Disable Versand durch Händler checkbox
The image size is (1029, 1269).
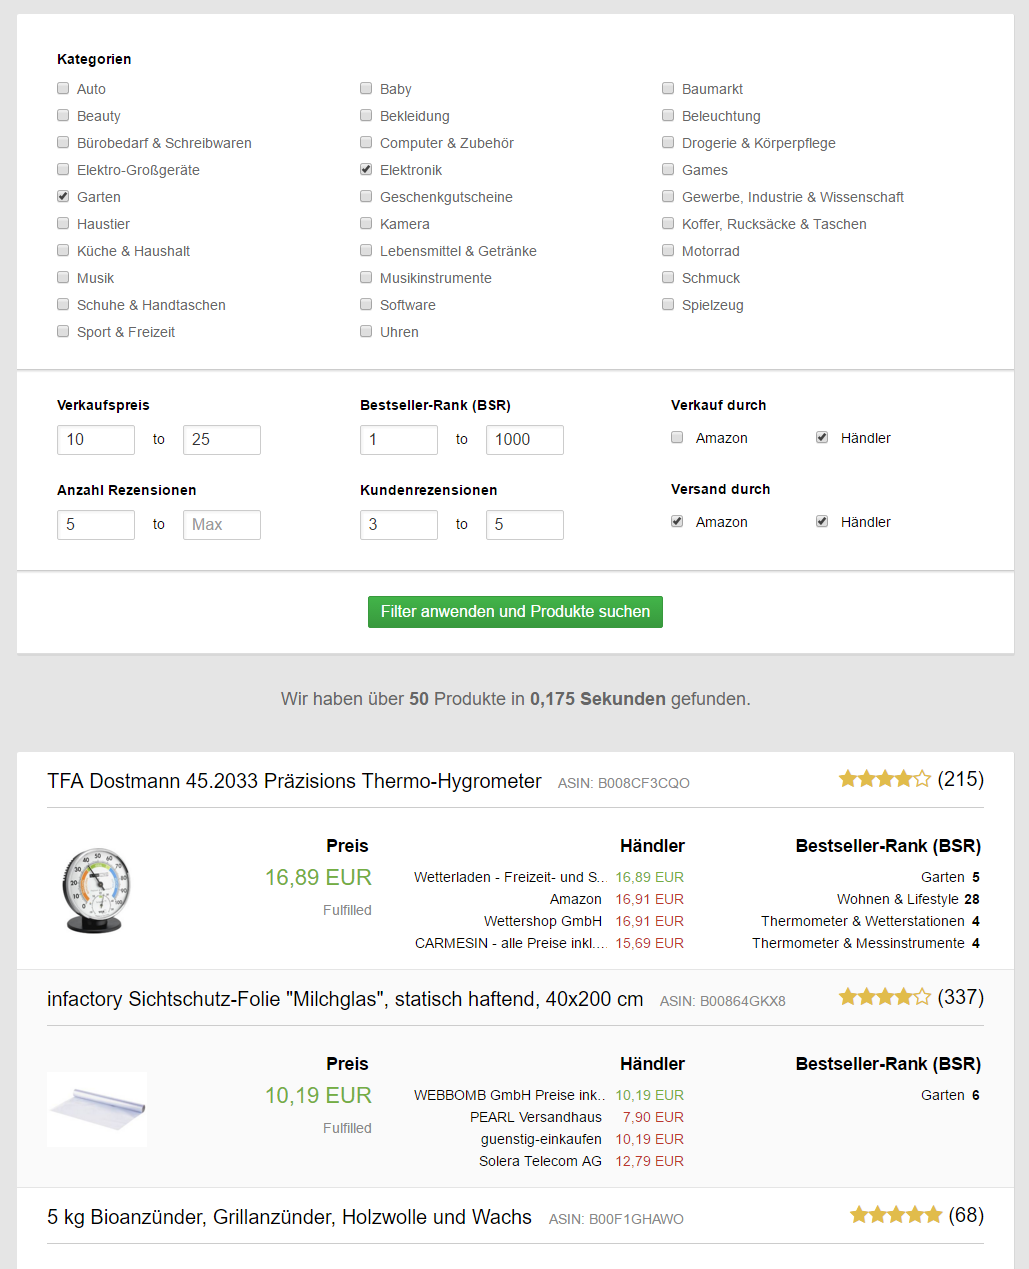(822, 521)
